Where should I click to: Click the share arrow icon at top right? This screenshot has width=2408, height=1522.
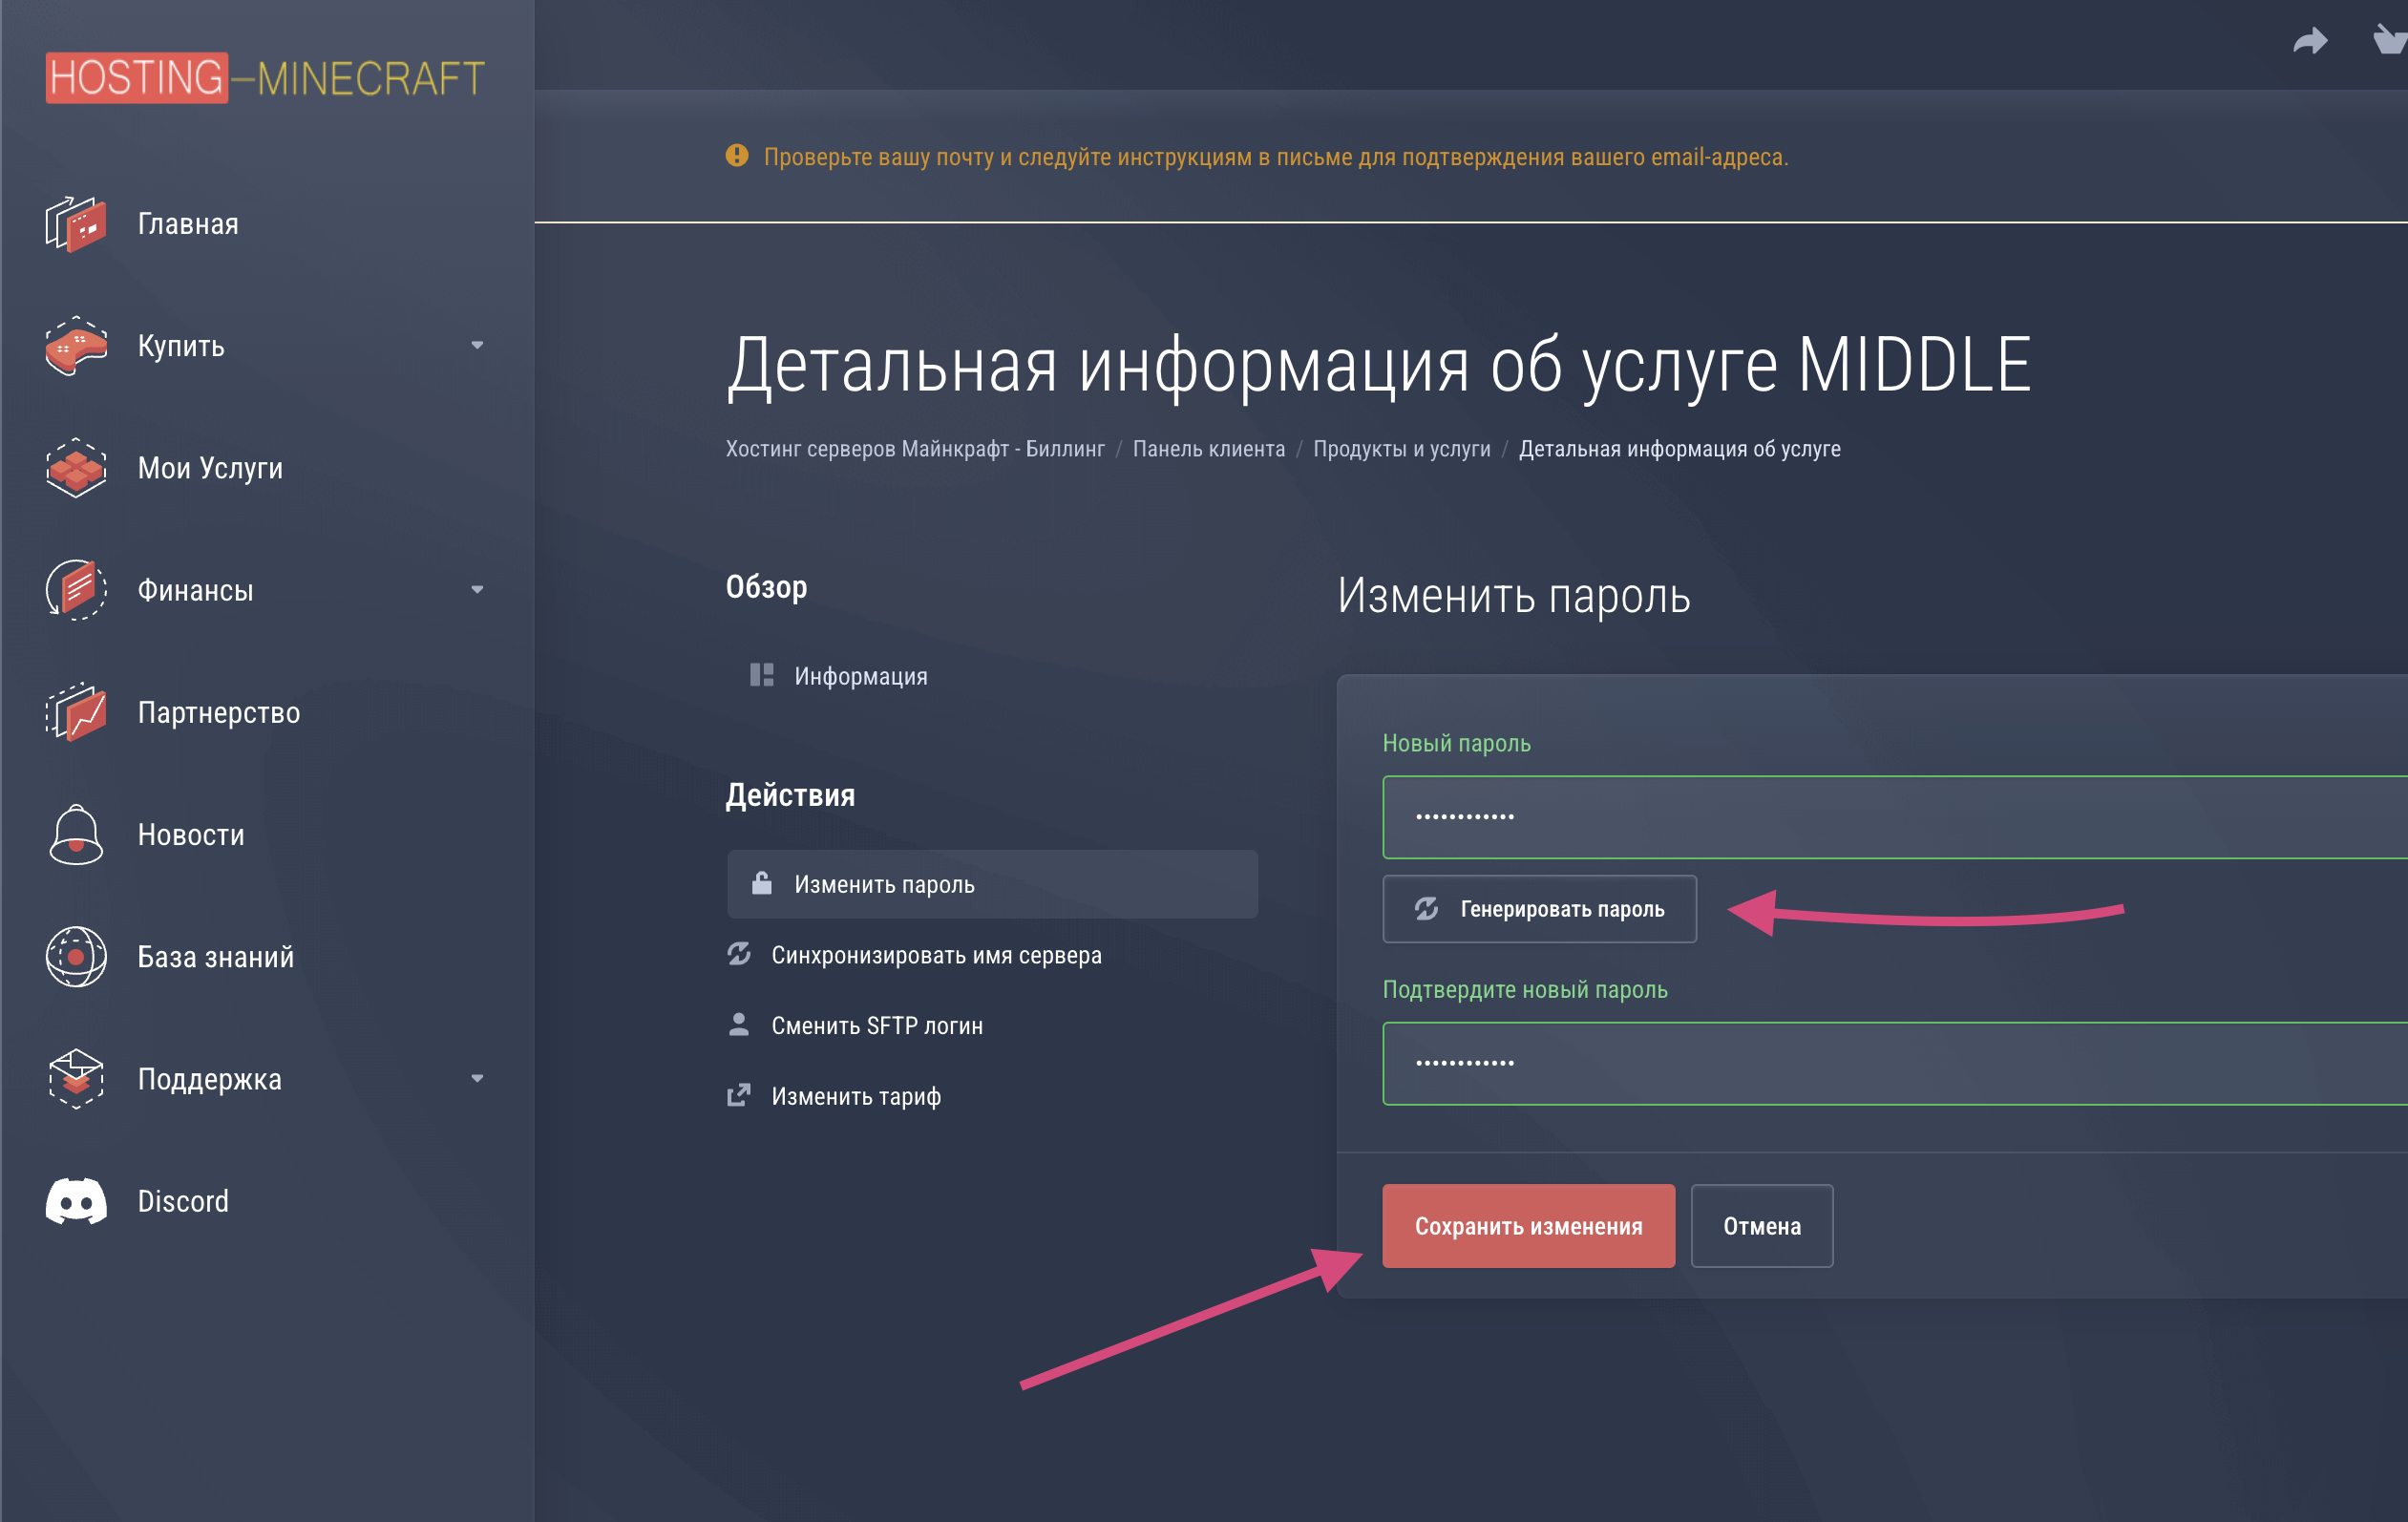2310,41
